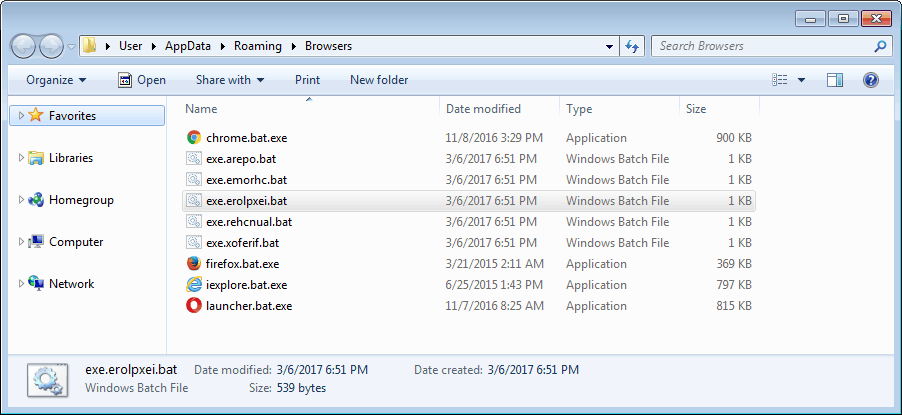The height and width of the screenshot is (415, 902).
Task: Show the preview pane icon
Action: (835, 80)
